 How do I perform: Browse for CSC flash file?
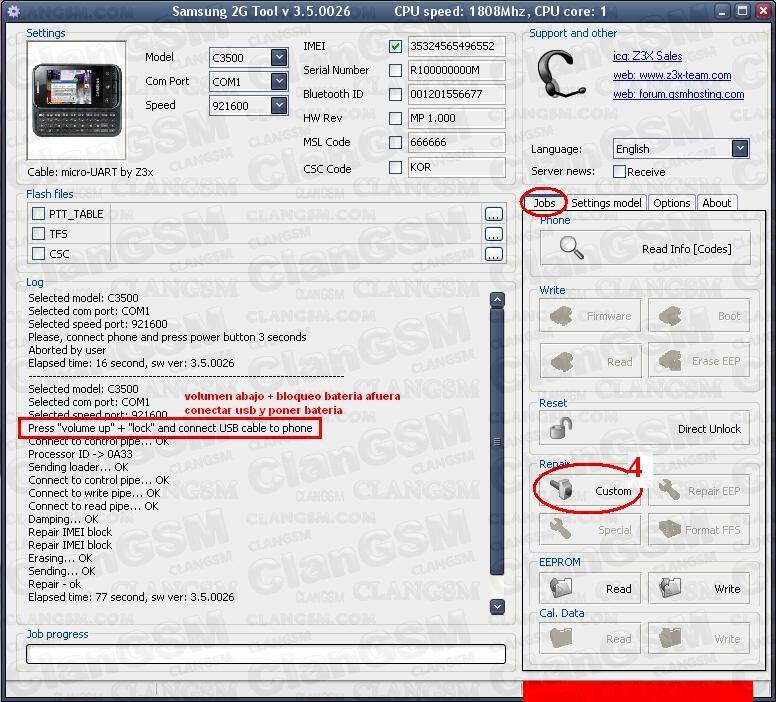click(x=493, y=254)
